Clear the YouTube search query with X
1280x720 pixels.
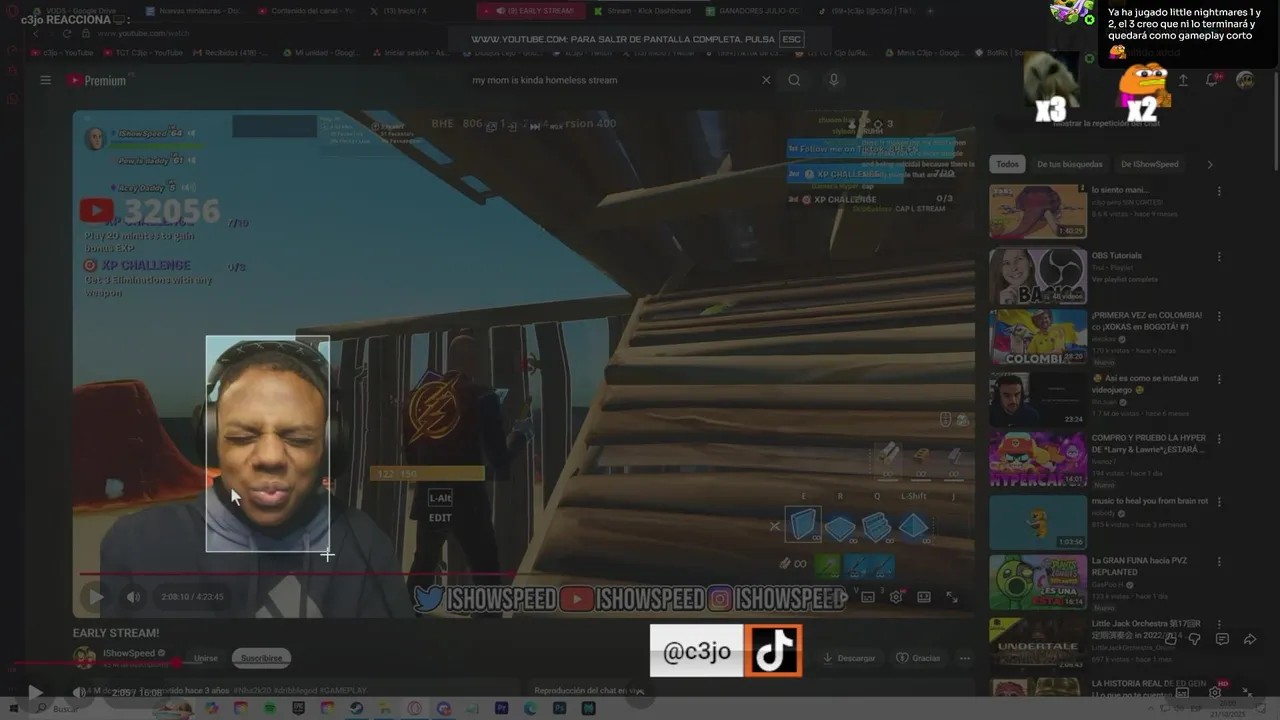coord(766,80)
